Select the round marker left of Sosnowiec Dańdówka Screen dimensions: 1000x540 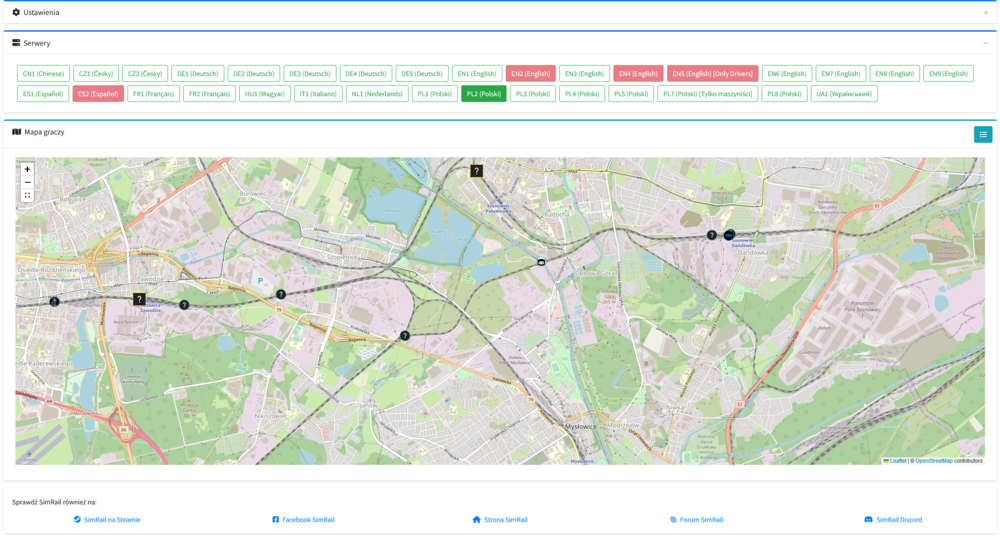(712, 235)
